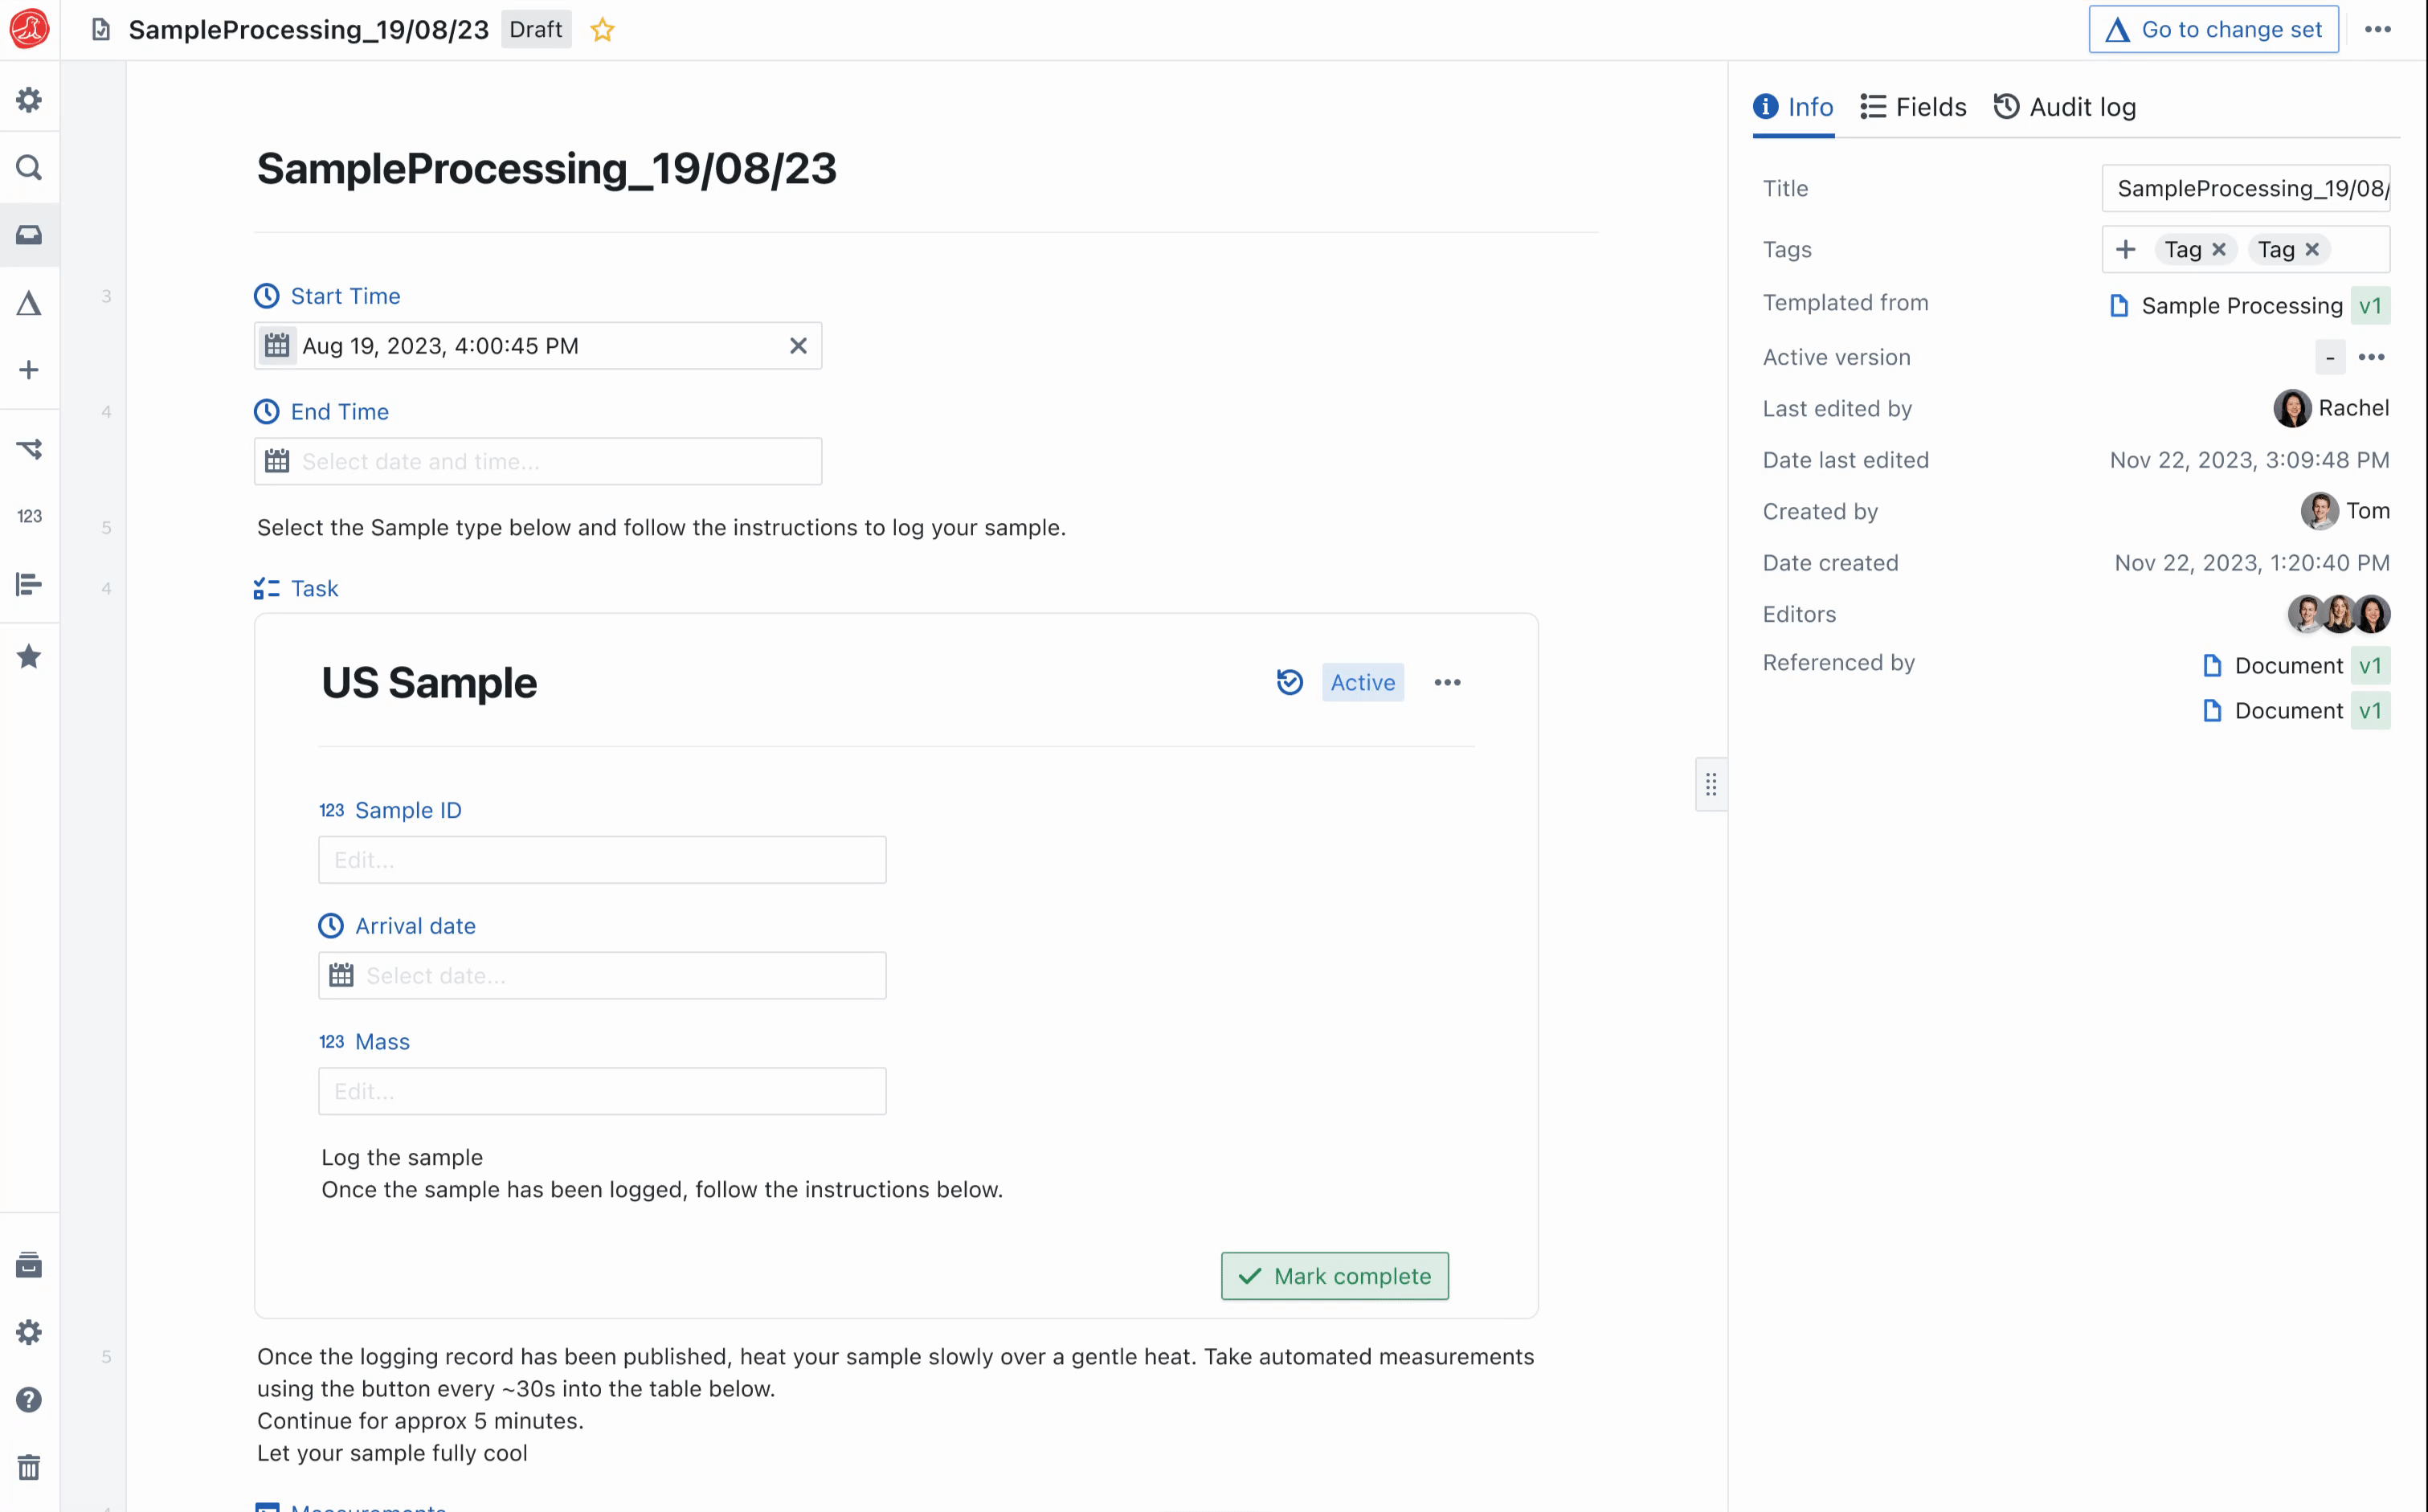Screen dimensions: 2428x1512
Task: Click the plus icon in left sidebar
Action: [x=29, y=370]
